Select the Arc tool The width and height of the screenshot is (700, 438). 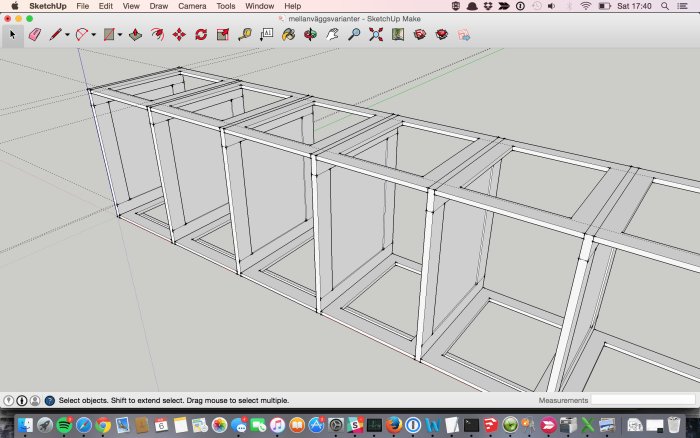tap(82, 34)
